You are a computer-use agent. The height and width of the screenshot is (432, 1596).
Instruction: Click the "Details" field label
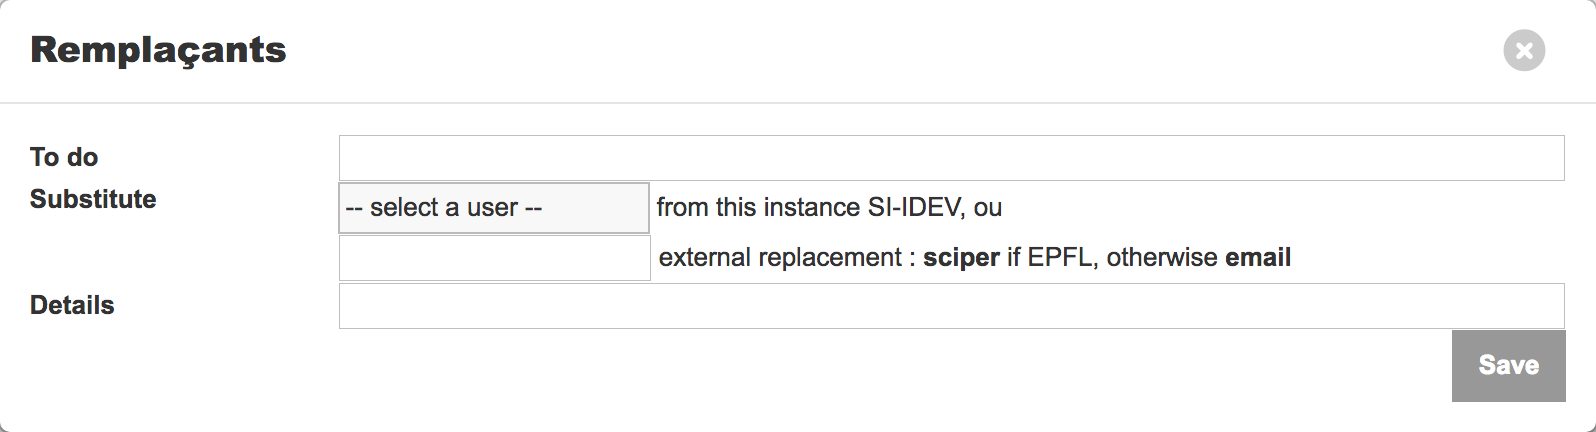point(72,305)
